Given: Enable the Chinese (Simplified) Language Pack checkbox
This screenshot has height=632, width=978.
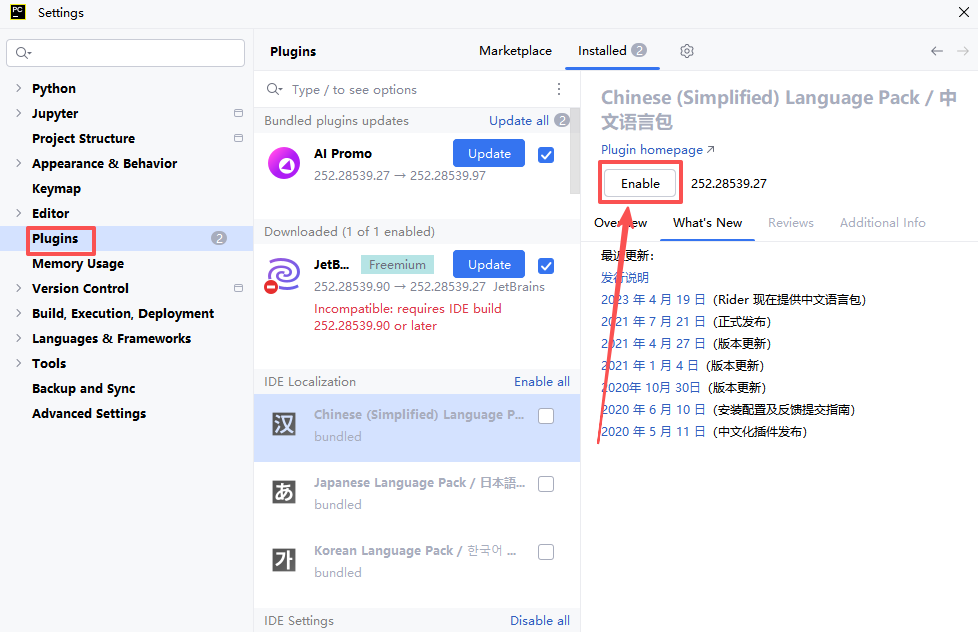Looking at the screenshot, I should [546, 416].
